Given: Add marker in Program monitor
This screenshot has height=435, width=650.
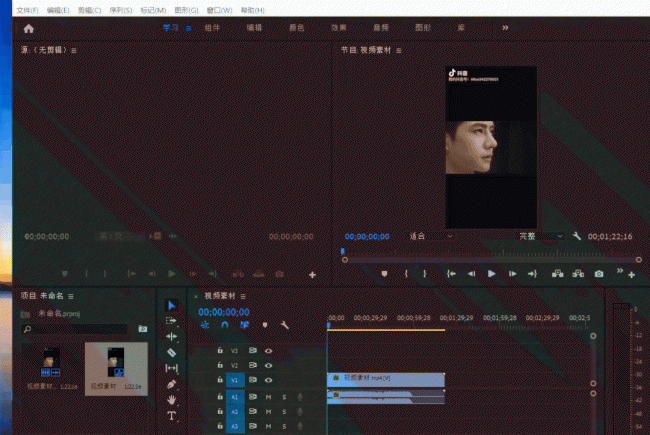Looking at the screenshot, I should pyautogui.click(x=384, y=274).
